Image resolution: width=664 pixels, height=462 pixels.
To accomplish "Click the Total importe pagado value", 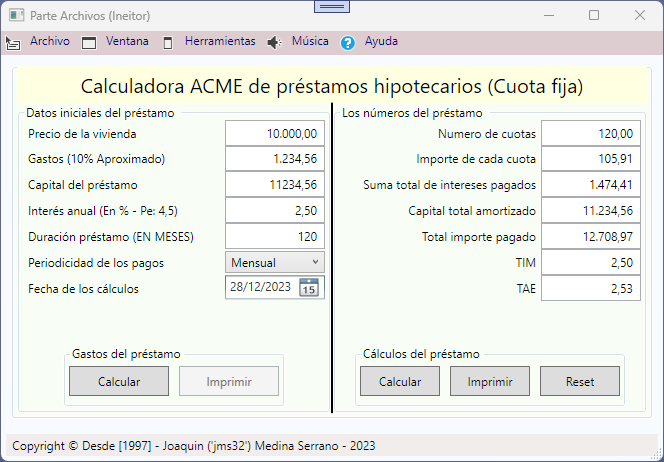I will pyautogui.click(x=591, y=236).
